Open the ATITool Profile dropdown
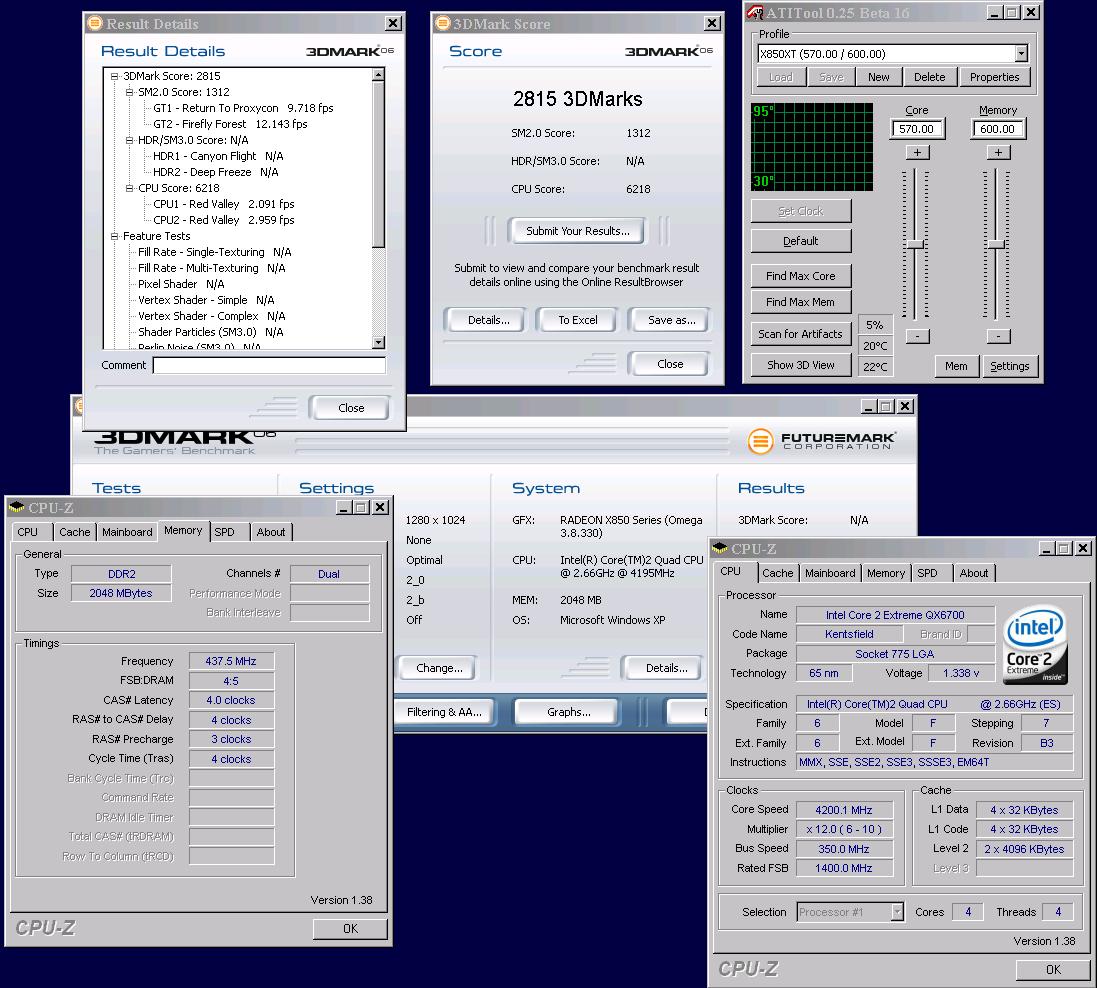The width and height of the screenshot is (1097, 988). point(1021,53)
